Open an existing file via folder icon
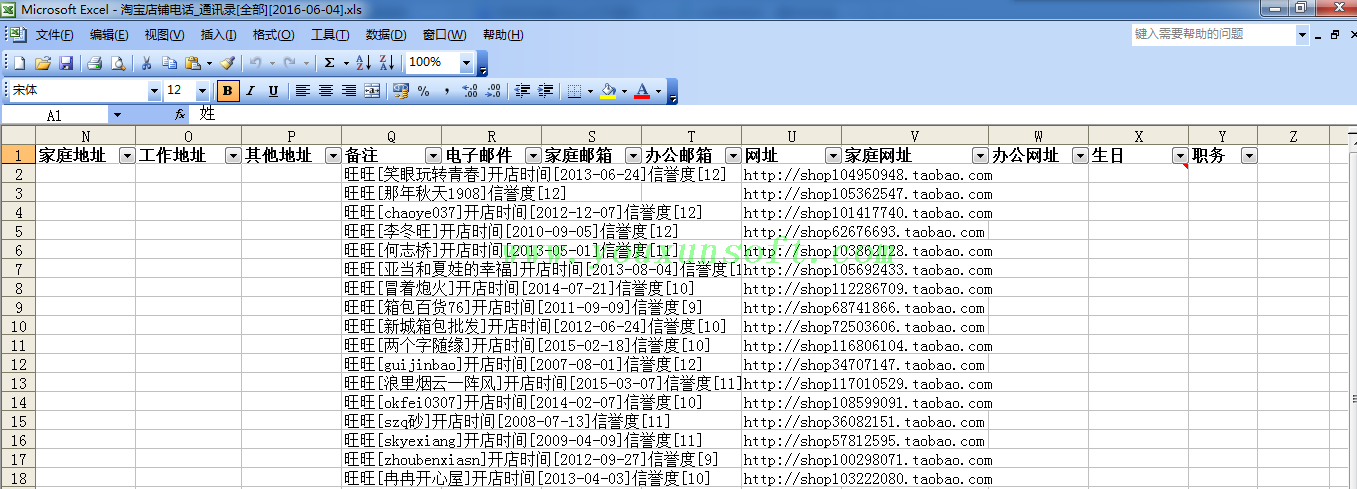This screenshot has height=489, width=1357. click(43, 63)
